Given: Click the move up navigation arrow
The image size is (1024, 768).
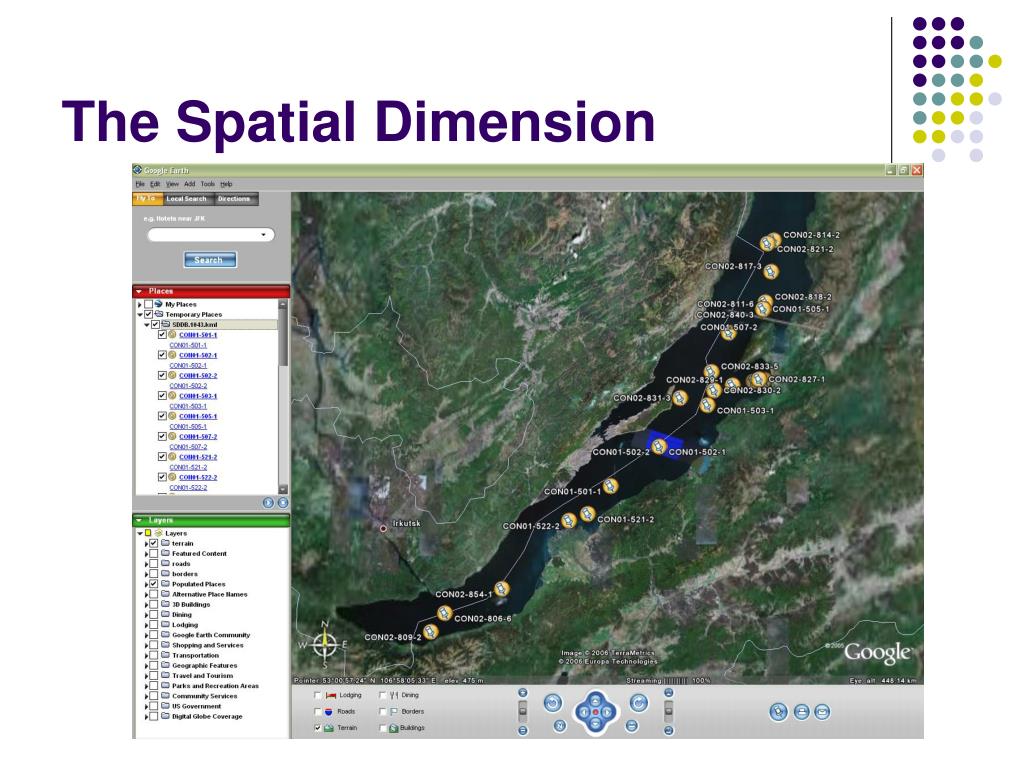Looking at the screenshot, I should 595,699.
